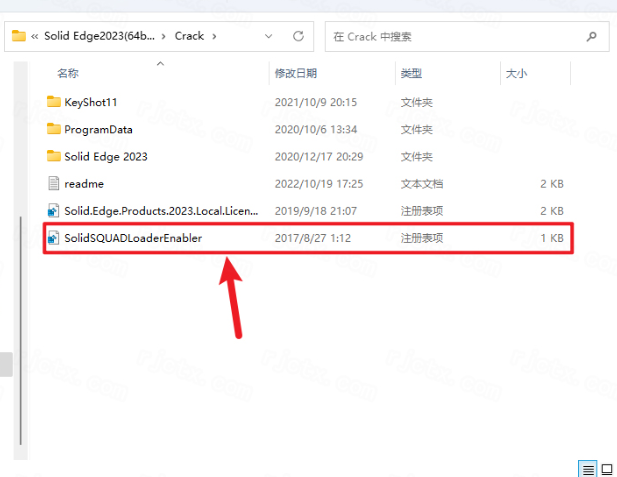Sort files by the 名称 column header
The image size is (617, 477).
(68, 73)
